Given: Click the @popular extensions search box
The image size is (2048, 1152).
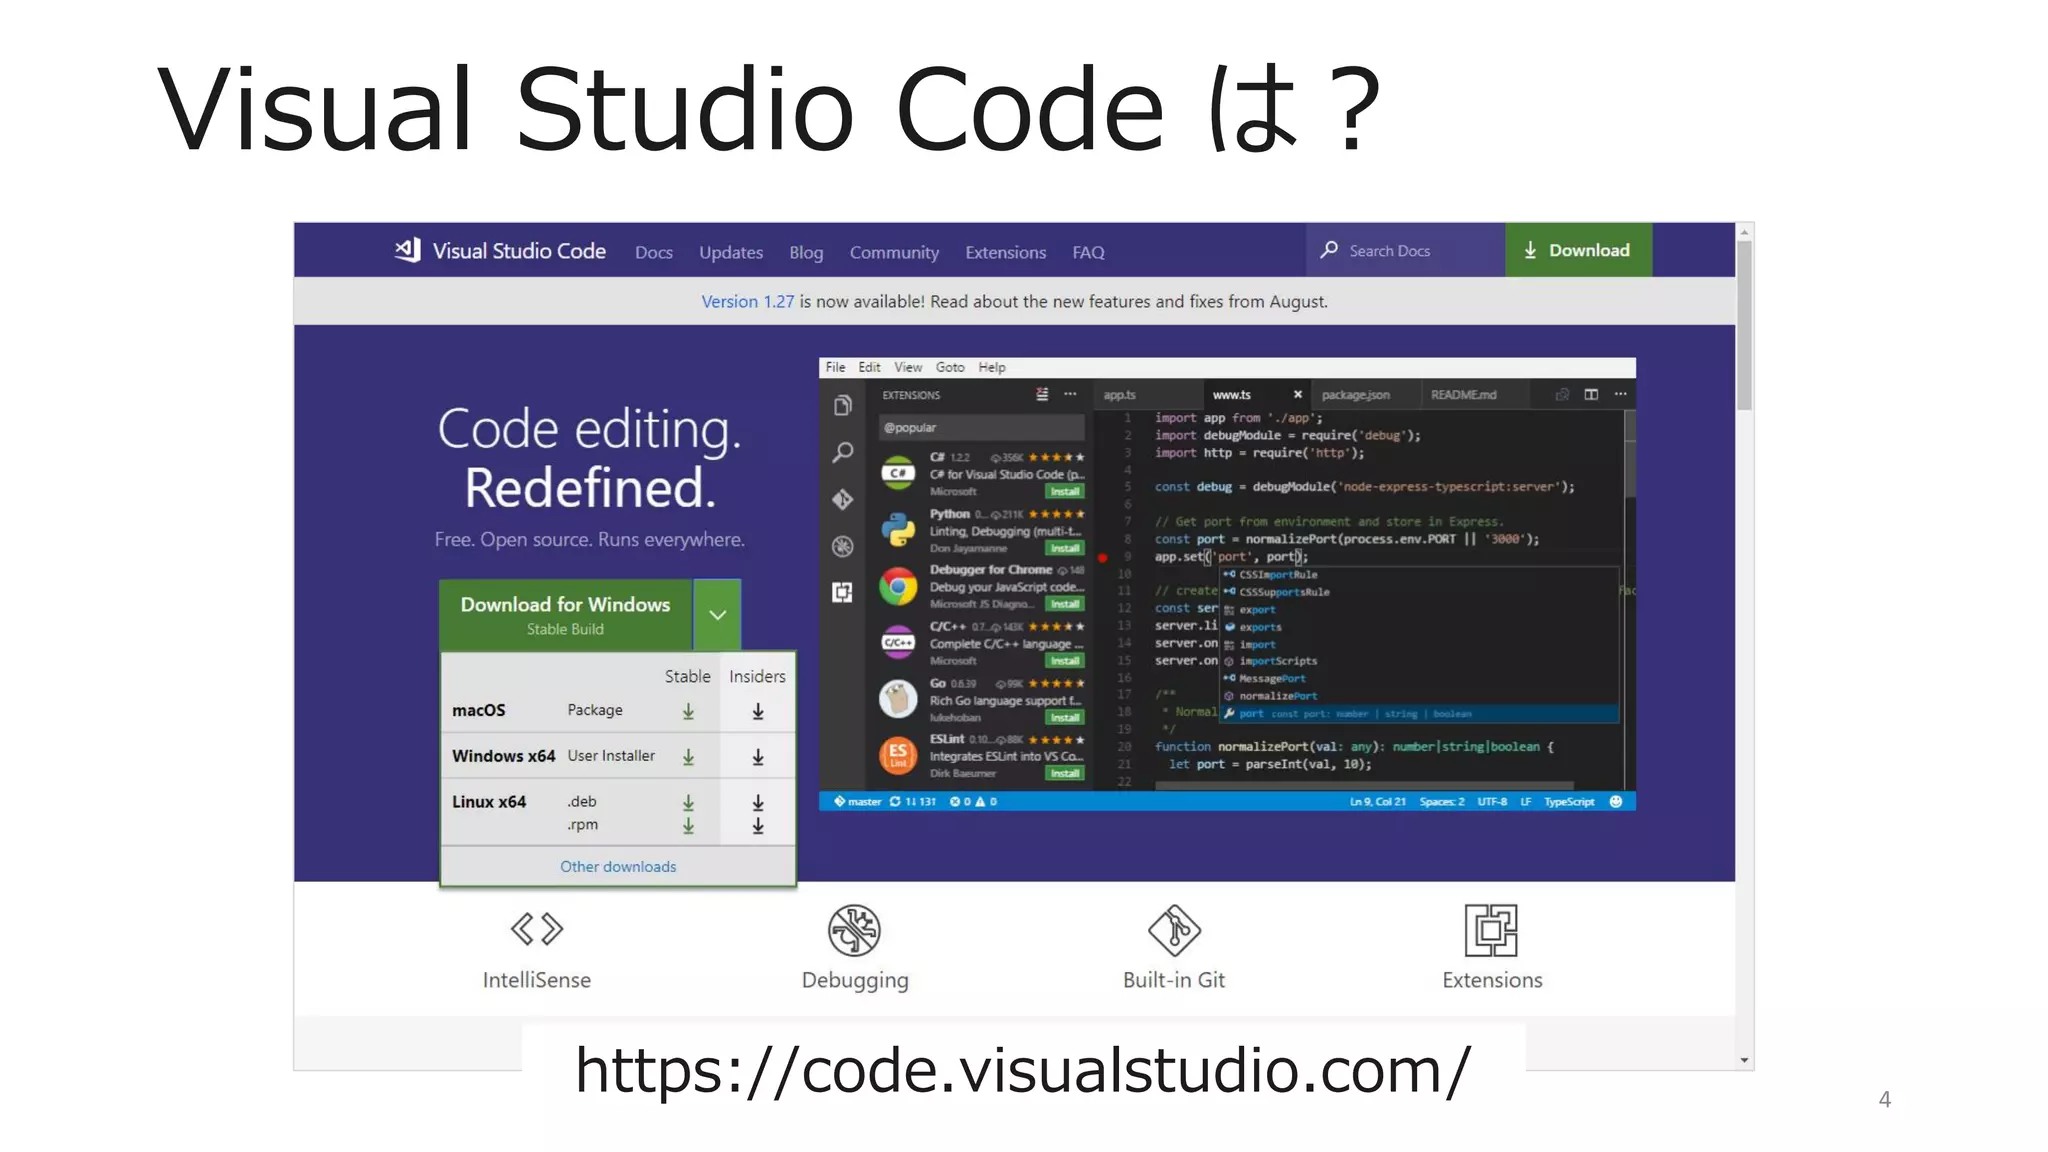Looking at the screenshot, I should pos(981,427).
